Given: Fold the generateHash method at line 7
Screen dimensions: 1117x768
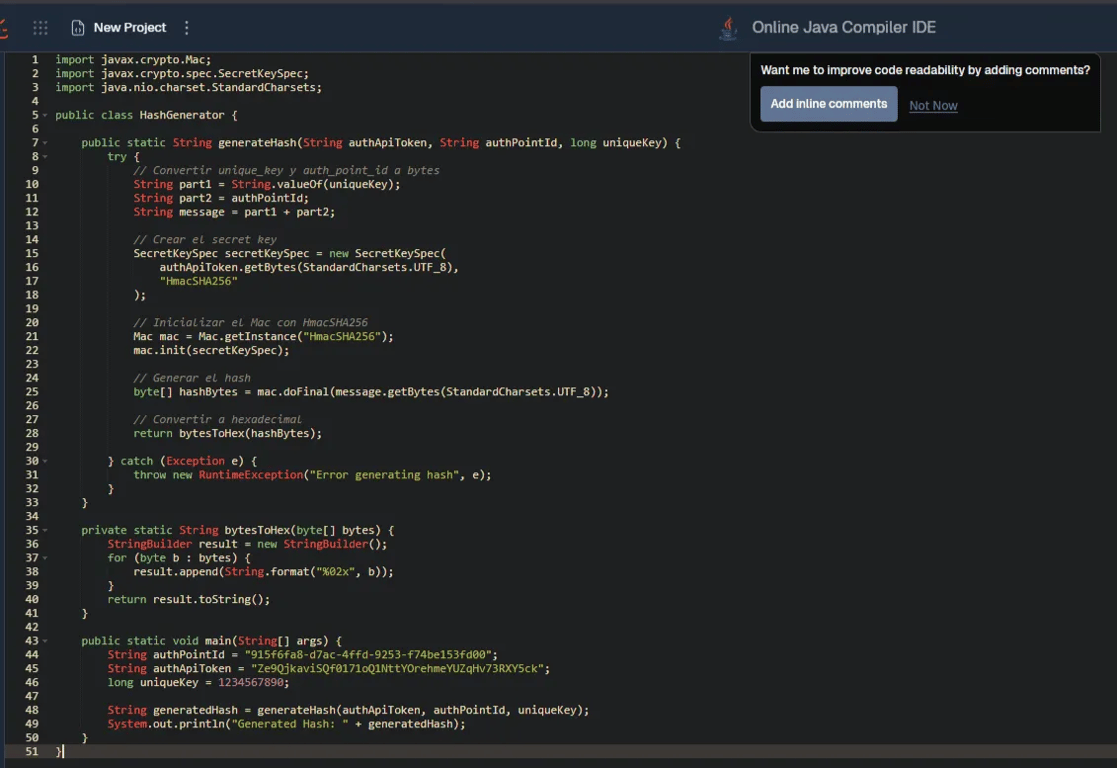Looking at the screenshot, I should (x=45, y=143).
